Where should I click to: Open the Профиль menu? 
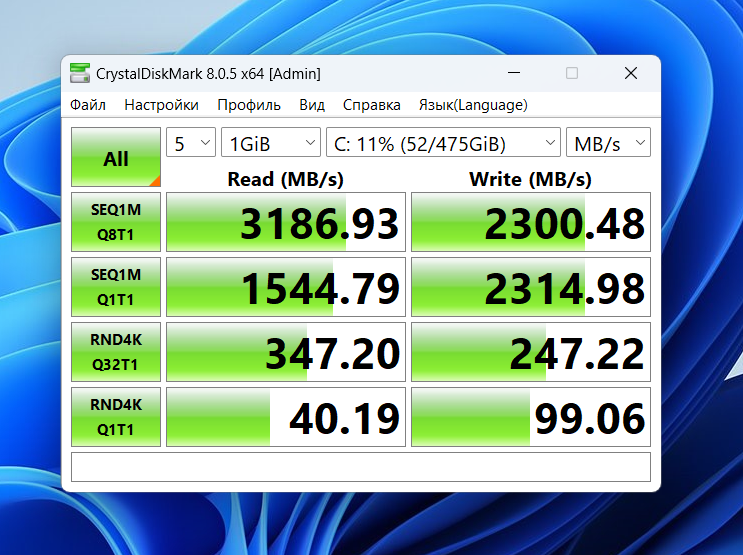click(x=249, y=105)
